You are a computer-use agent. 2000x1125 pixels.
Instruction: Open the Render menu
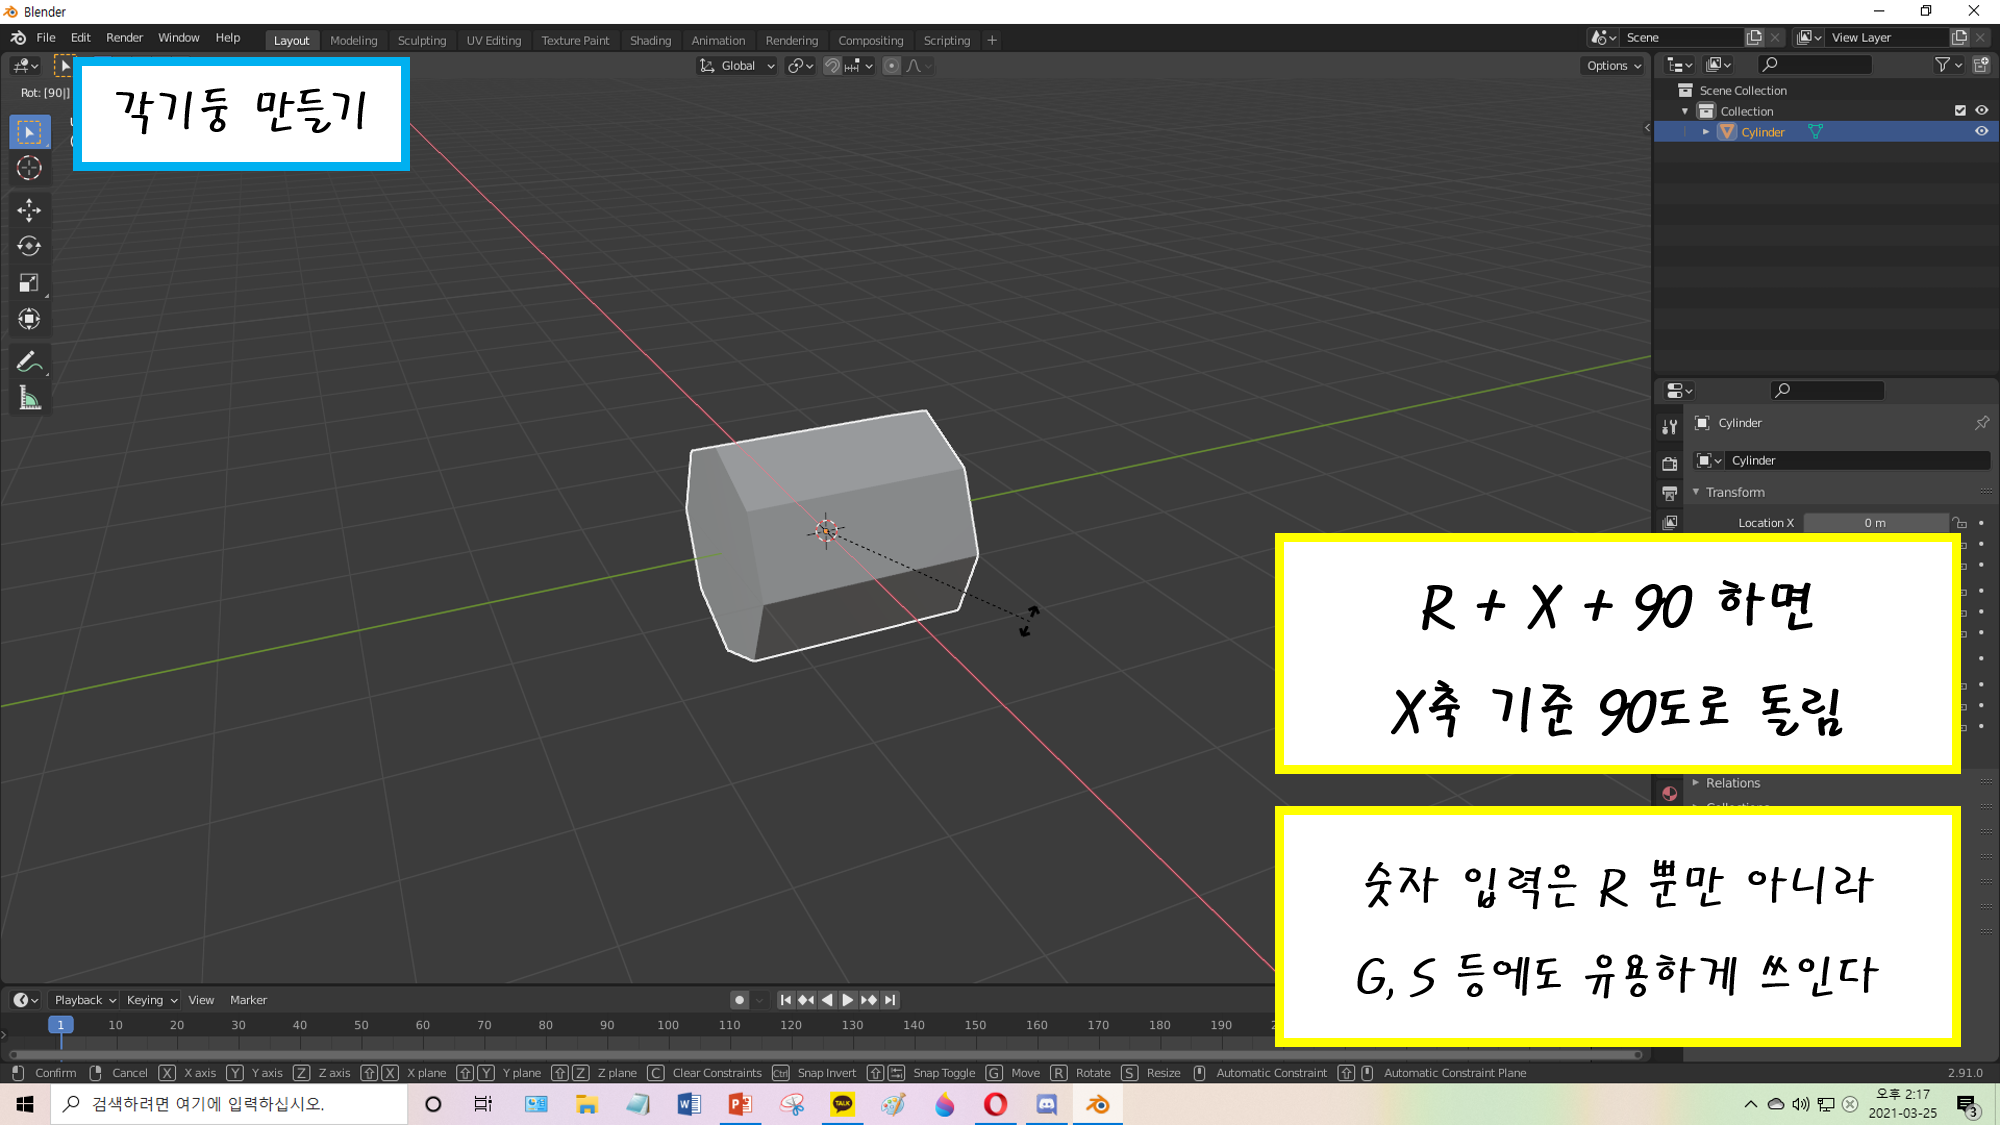[124, 38]
